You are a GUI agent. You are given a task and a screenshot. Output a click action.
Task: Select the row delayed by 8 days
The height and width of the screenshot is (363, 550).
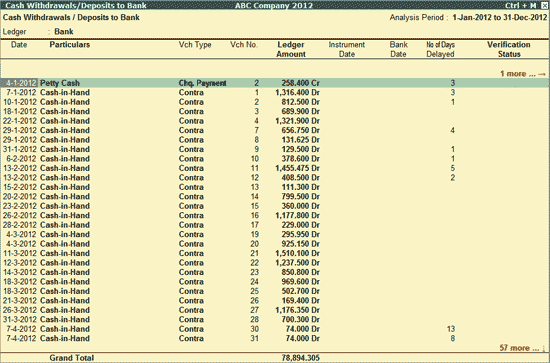point(275,339)
